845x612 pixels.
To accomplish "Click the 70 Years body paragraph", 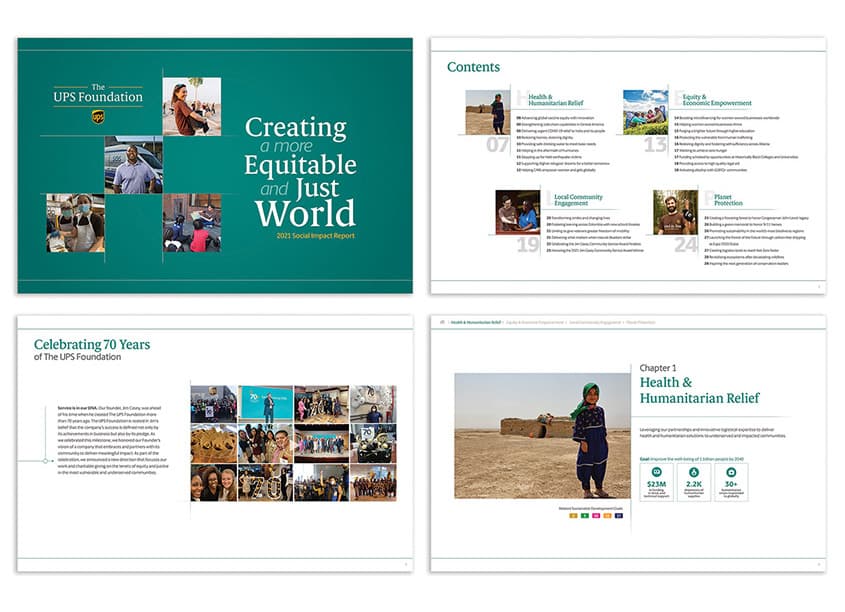I will click(113, 440).
